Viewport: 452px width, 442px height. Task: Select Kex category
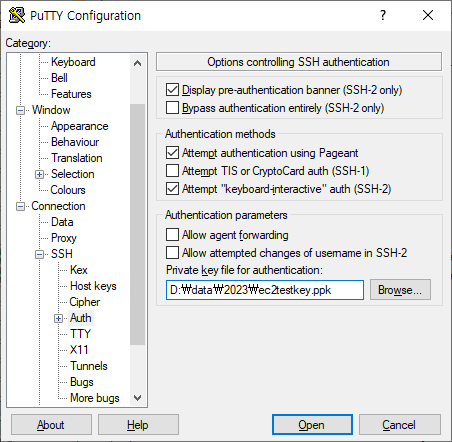point(79,270)
